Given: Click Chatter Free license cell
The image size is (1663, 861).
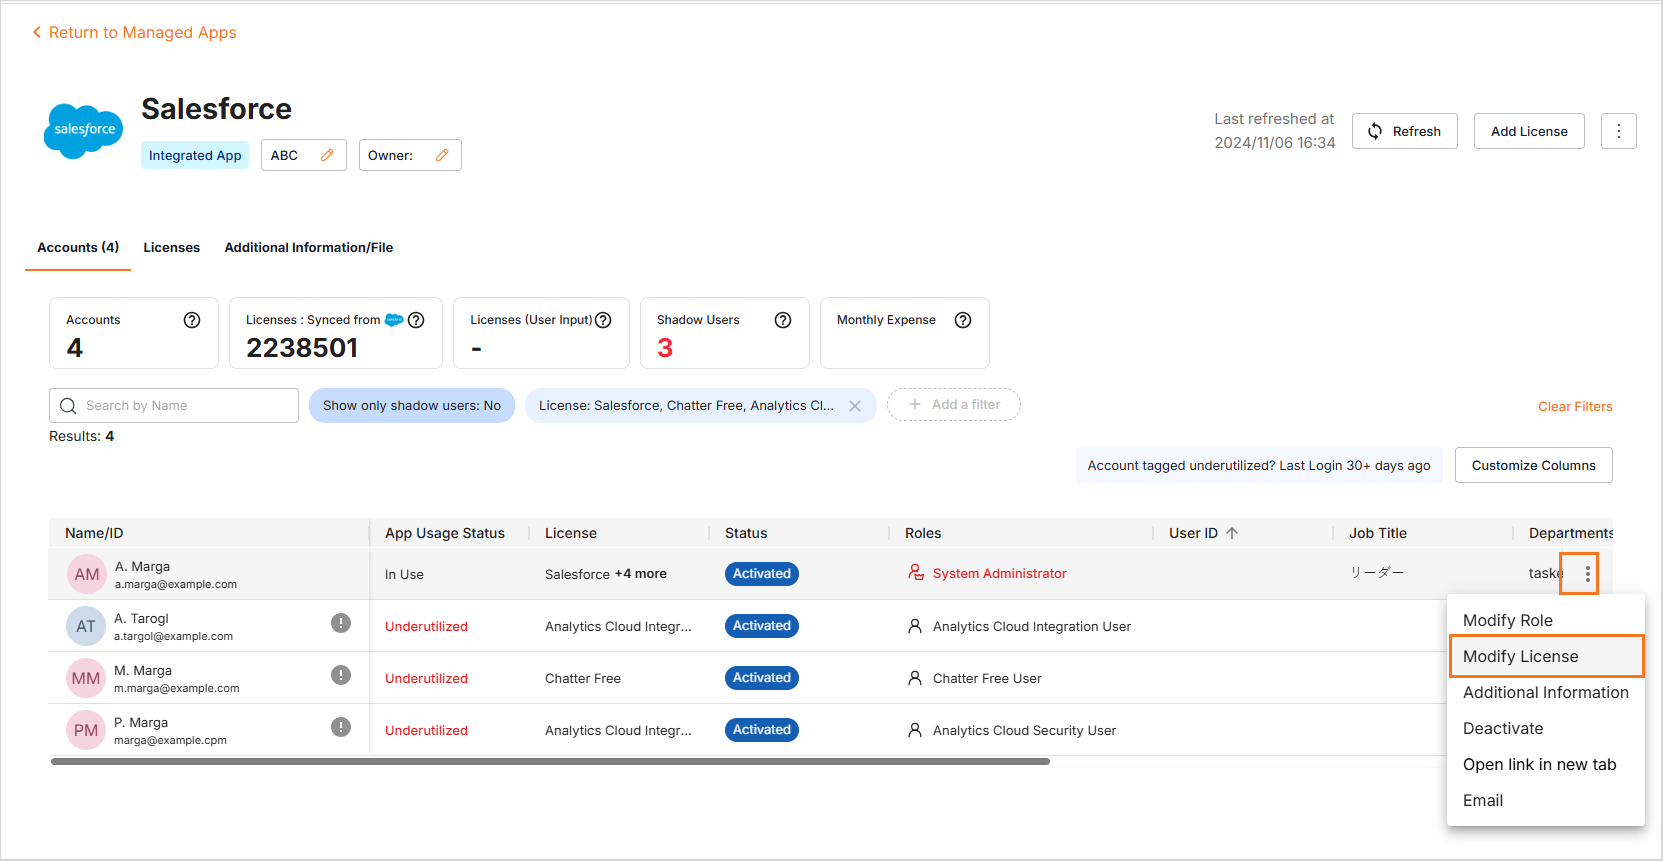Looking at the screenshot, I should [583, 678].
